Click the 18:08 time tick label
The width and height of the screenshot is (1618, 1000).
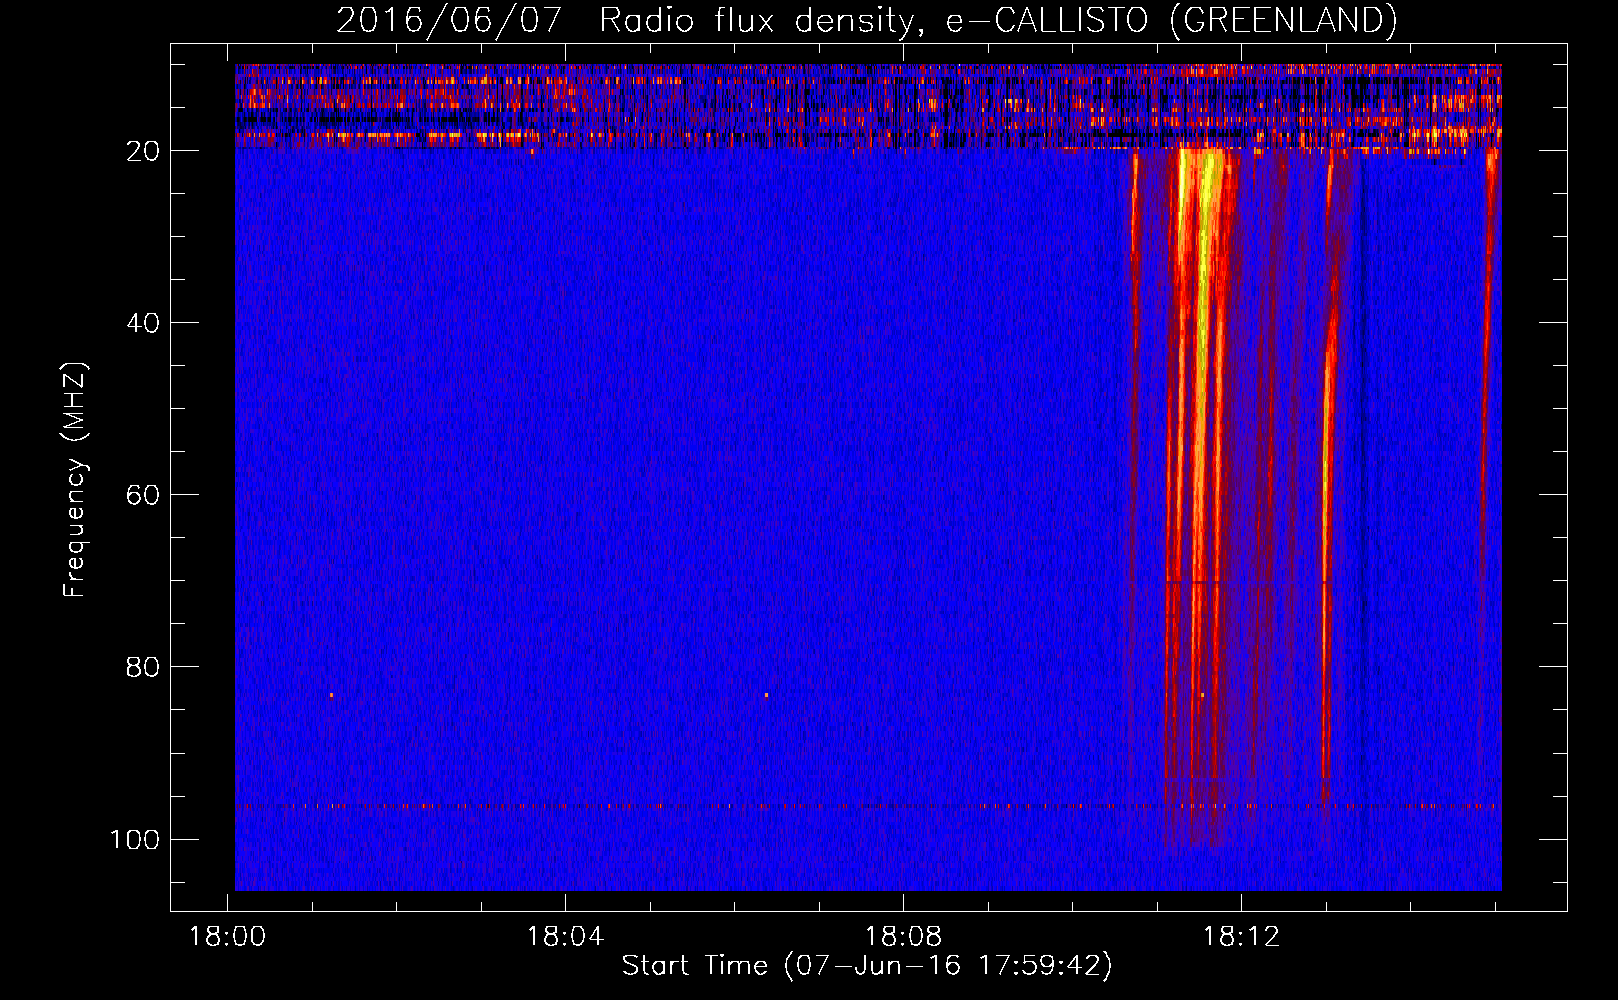click(903, 937)
